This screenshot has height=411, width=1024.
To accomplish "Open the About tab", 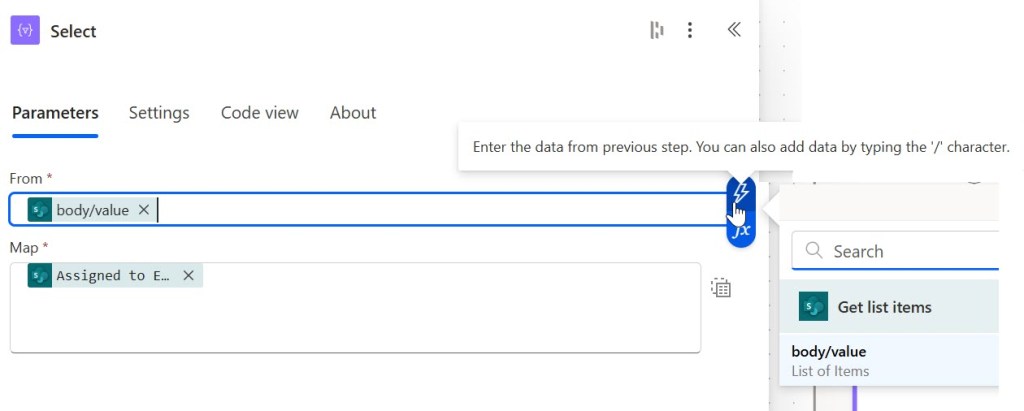I will [x=353, y=113].
